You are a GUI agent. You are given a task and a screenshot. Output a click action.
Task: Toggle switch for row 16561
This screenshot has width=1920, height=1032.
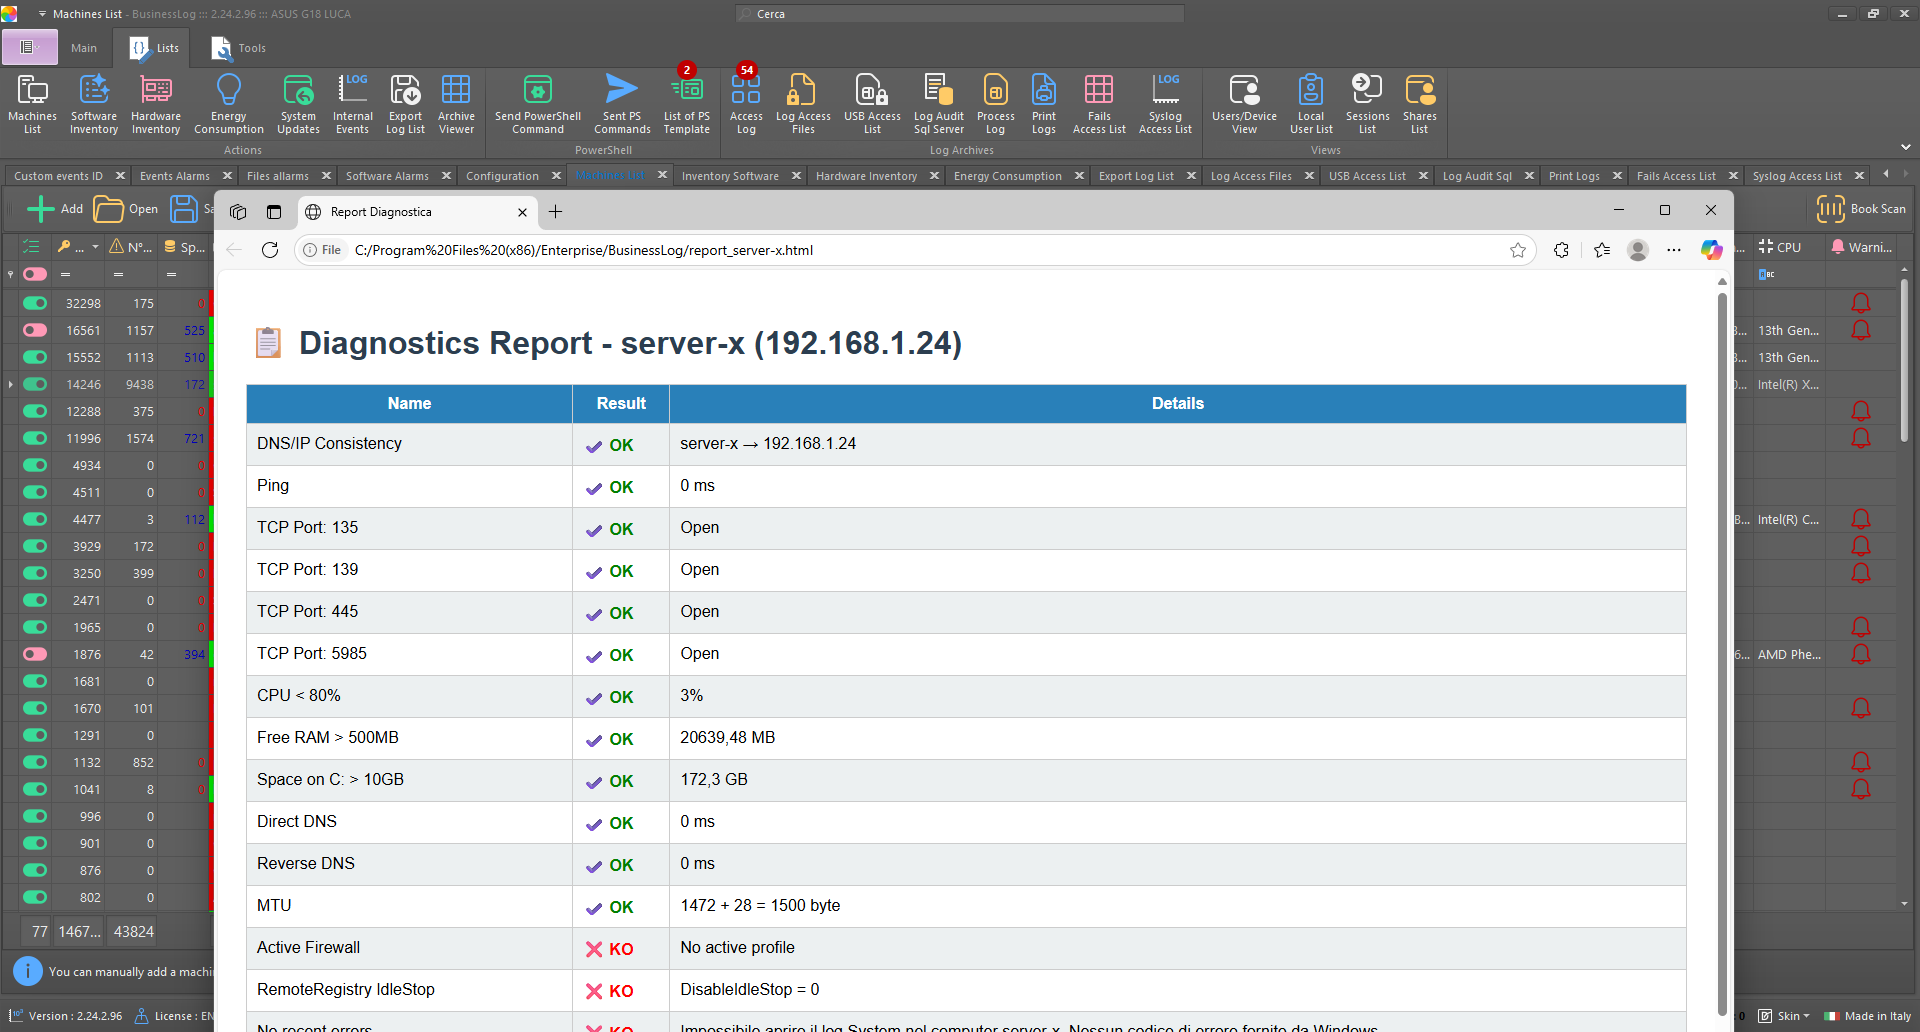[x=35, y=330]
